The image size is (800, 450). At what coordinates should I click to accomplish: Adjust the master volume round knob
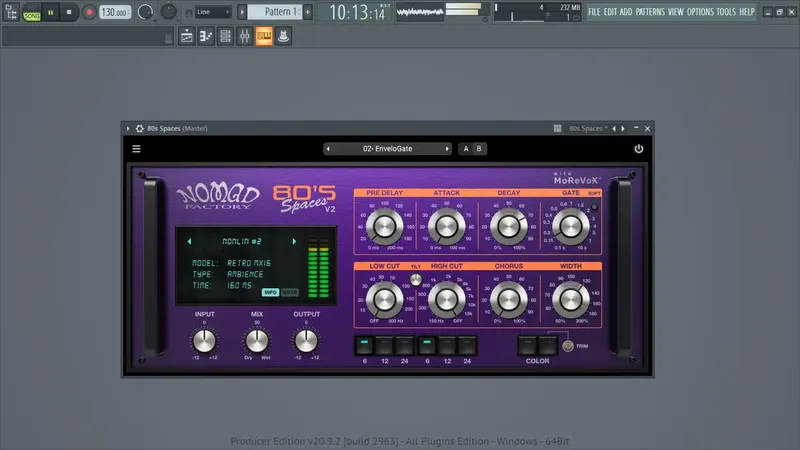145,12
